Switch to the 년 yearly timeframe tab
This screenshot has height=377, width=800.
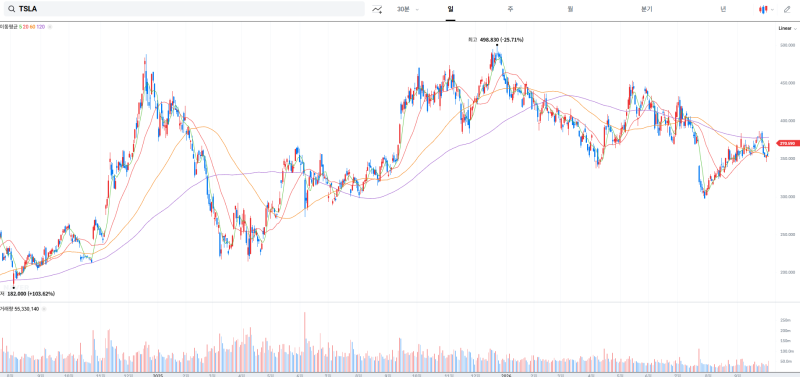[x=723, y=9]
